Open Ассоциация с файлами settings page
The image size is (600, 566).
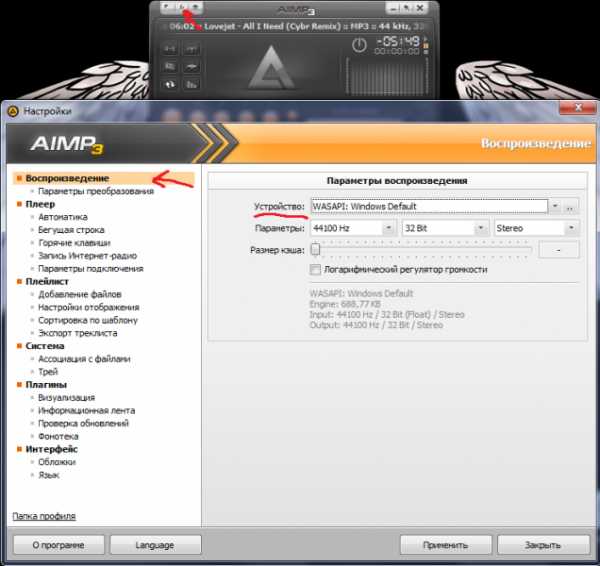(x=84, y=359)
